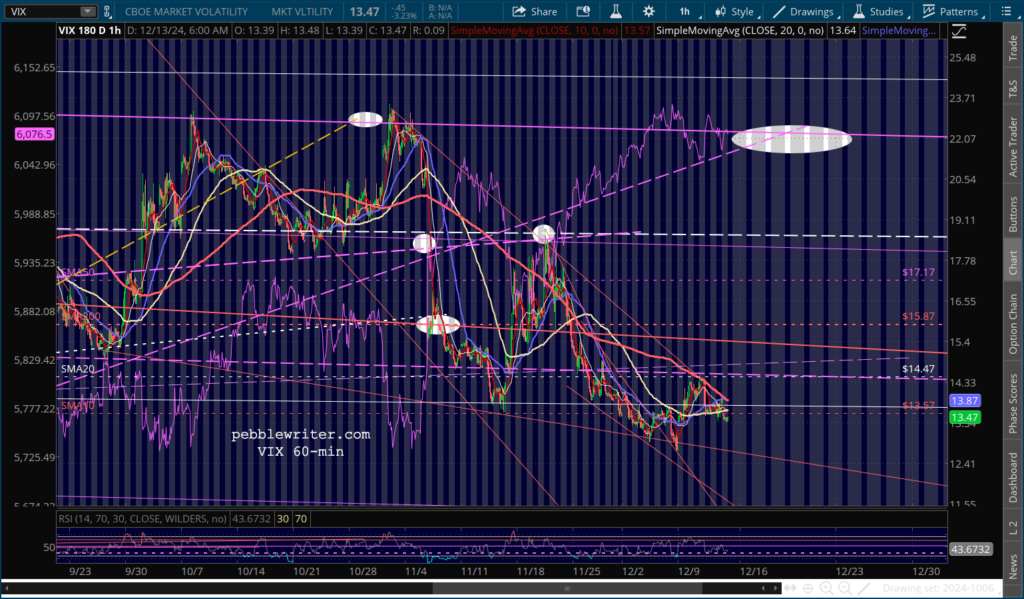1024x599 pixels.
Task: Click the CBOE MARKET VOLATILITY description
Action: coord(186,12)
